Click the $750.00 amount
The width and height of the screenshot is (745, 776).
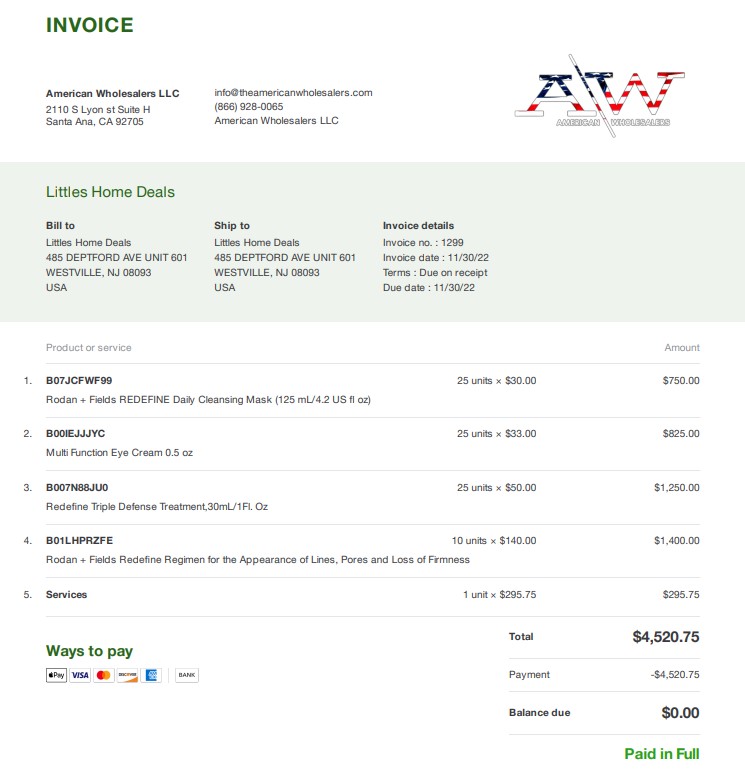pyautogui.click(x=681, y=381)
